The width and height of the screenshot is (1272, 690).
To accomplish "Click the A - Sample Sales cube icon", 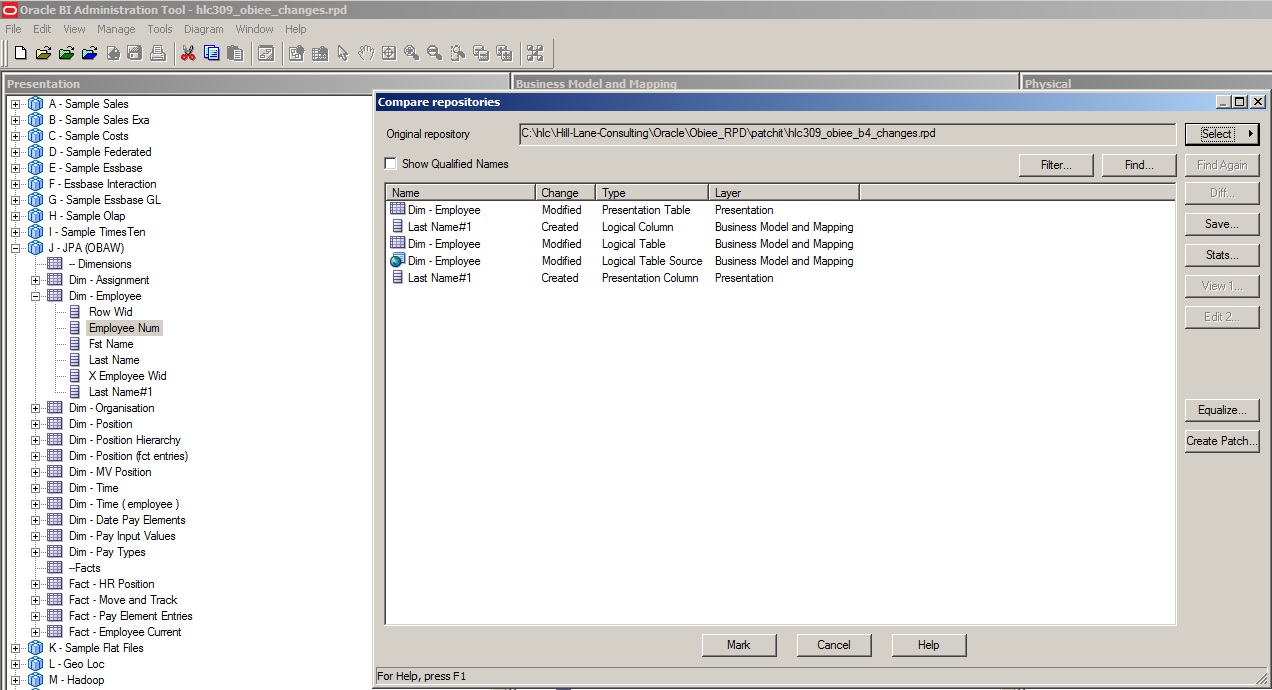I will 35,104.
